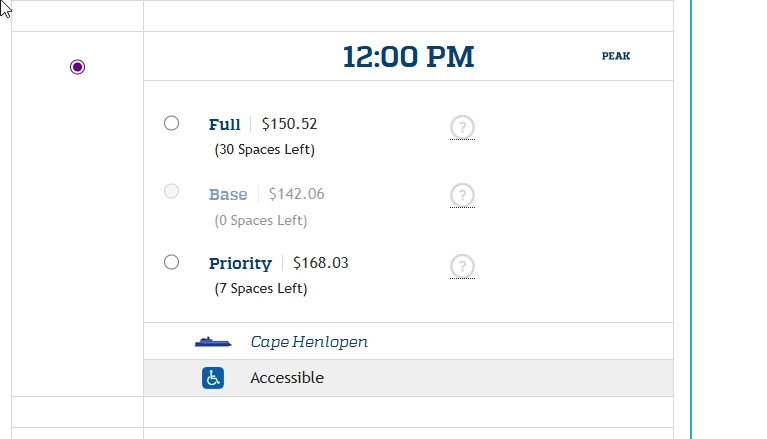
Task: Click the bold Priority fare label
Action: (240, 264)
